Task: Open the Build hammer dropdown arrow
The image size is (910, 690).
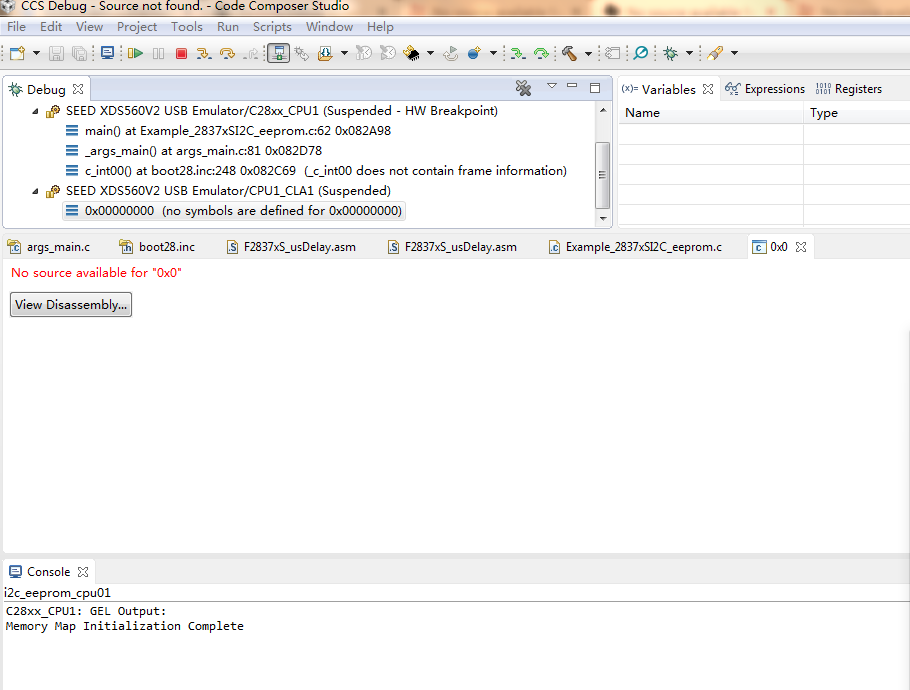Action: [588, 53]
